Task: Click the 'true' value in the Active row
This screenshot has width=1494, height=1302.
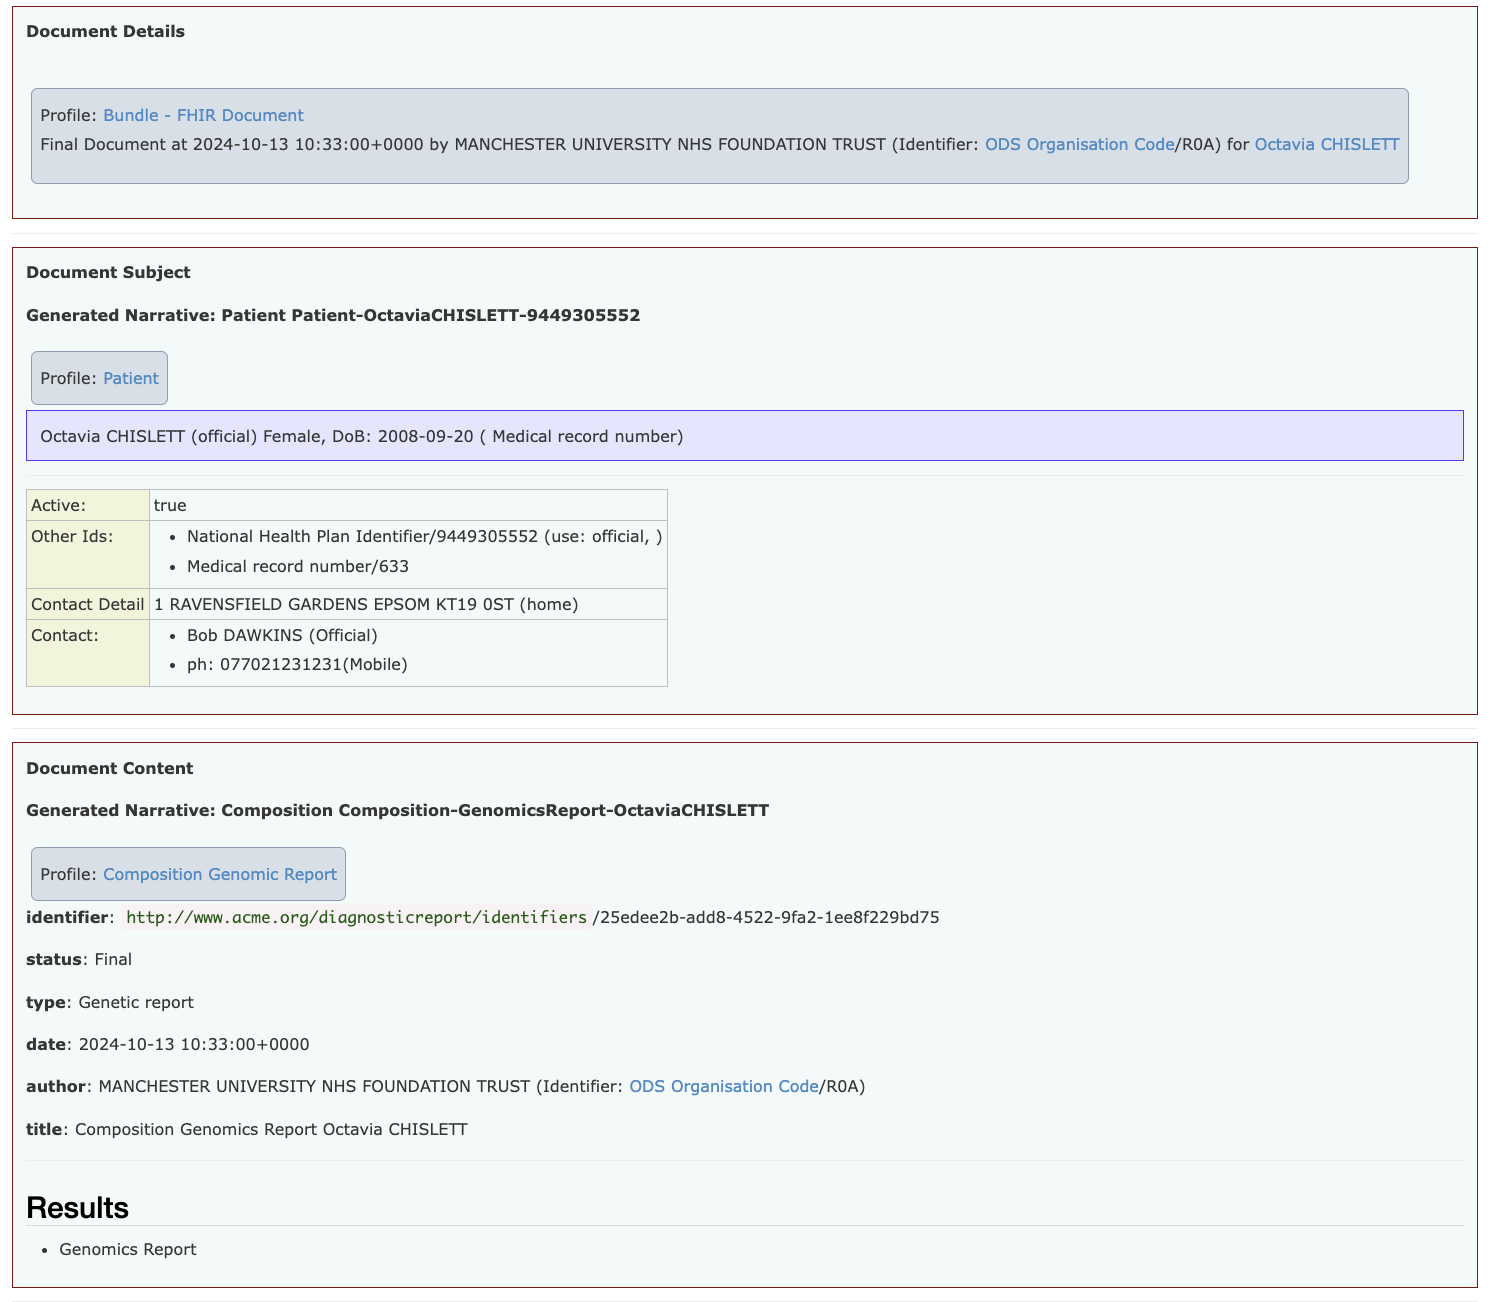Action: pyautogui.click(x=170, y=505)
